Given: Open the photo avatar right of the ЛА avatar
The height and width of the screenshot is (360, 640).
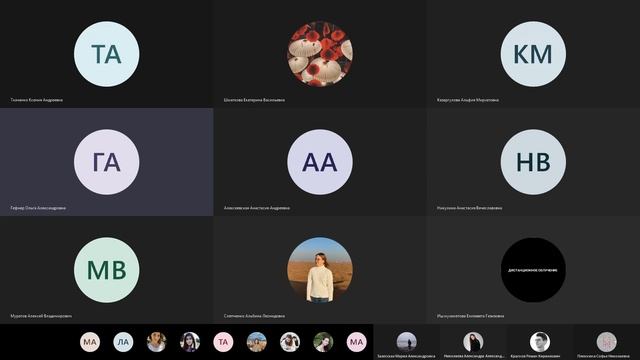Looking at the screenshot, I should (157, 342).
